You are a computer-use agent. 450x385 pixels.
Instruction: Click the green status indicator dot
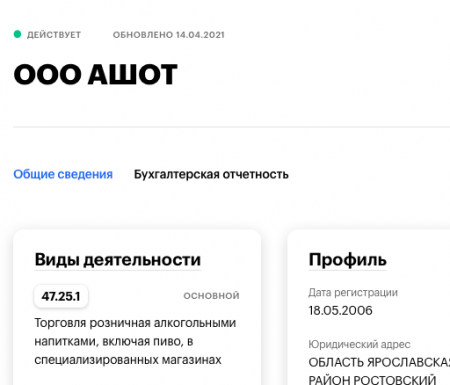[17, 34]
